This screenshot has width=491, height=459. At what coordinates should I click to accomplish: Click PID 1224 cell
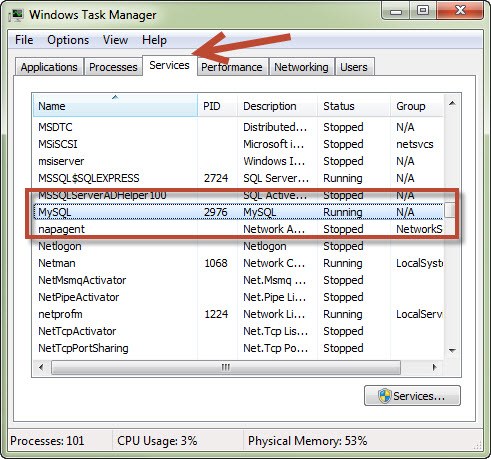coord(216,314)
